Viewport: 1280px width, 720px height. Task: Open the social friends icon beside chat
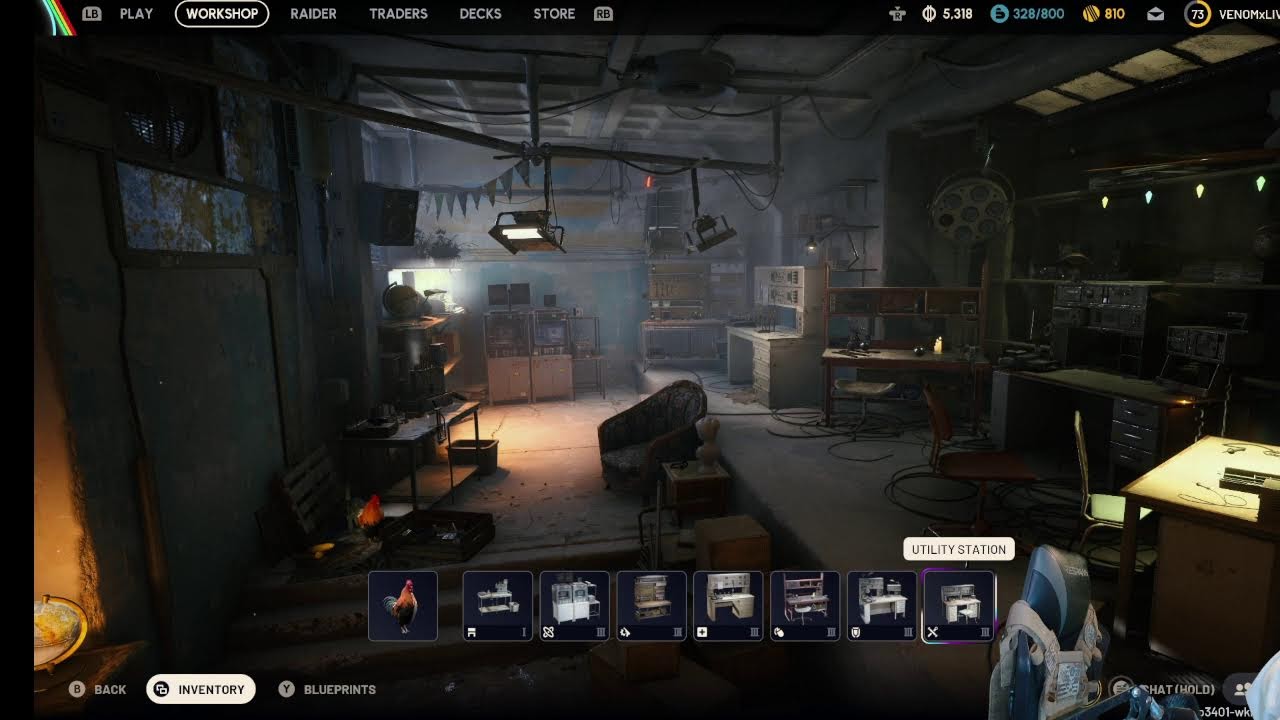tap(1243, 689)
